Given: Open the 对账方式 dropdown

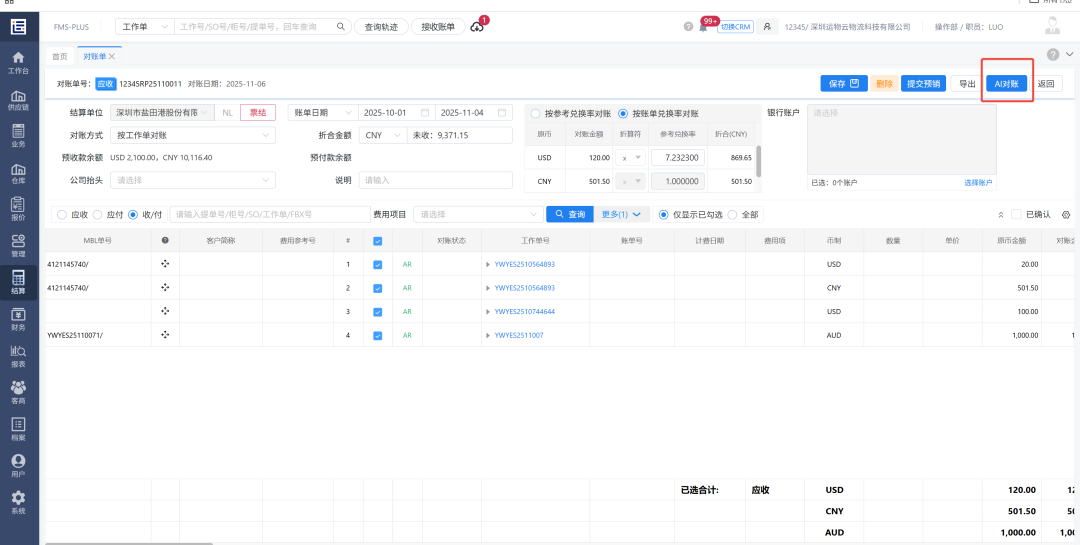Looking at the screenshot, I should point(193,135).
